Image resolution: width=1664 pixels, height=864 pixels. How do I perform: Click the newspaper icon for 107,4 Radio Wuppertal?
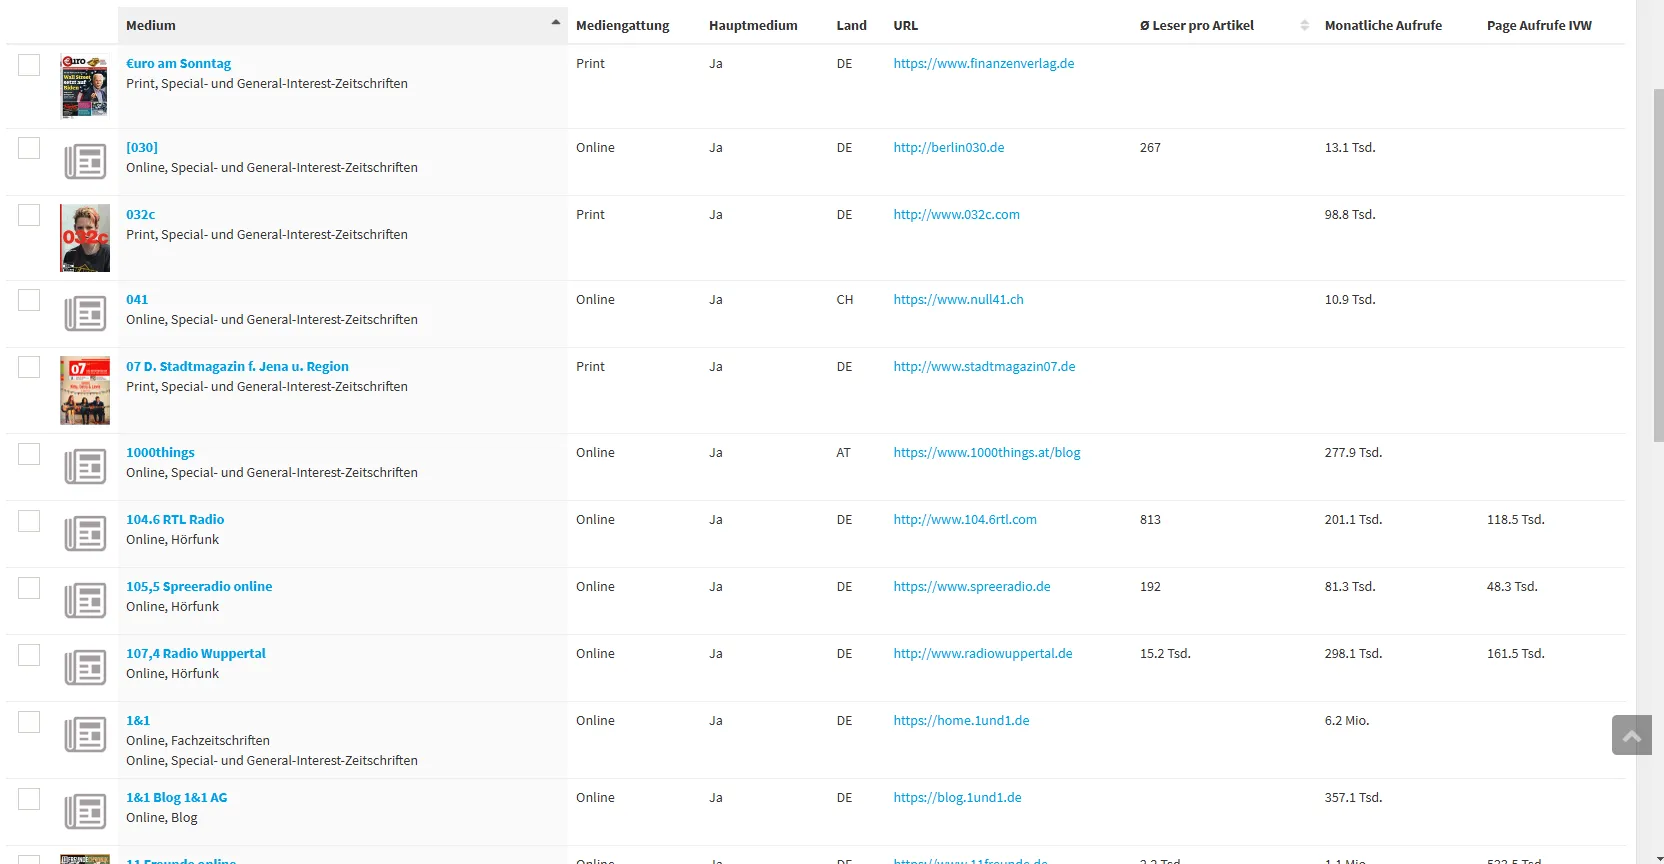(x=85, y=667)
